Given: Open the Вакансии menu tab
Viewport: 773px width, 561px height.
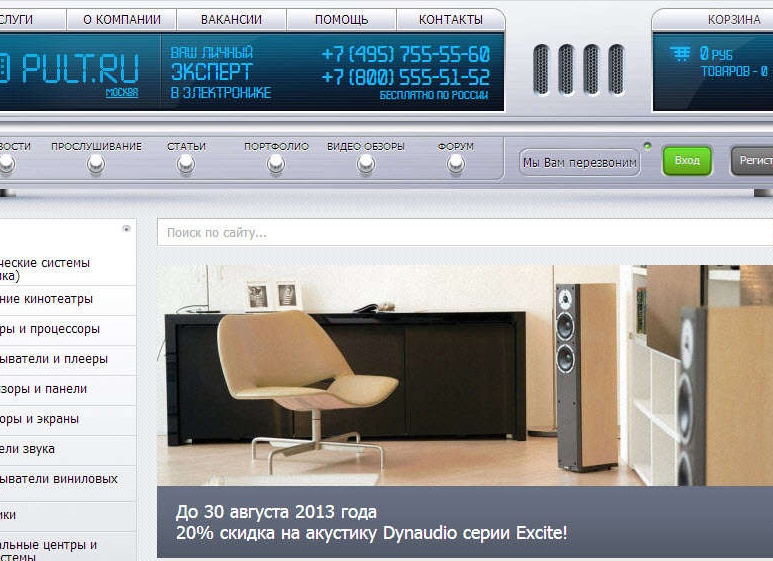Looking at the screenshot, I should (231, 19).
